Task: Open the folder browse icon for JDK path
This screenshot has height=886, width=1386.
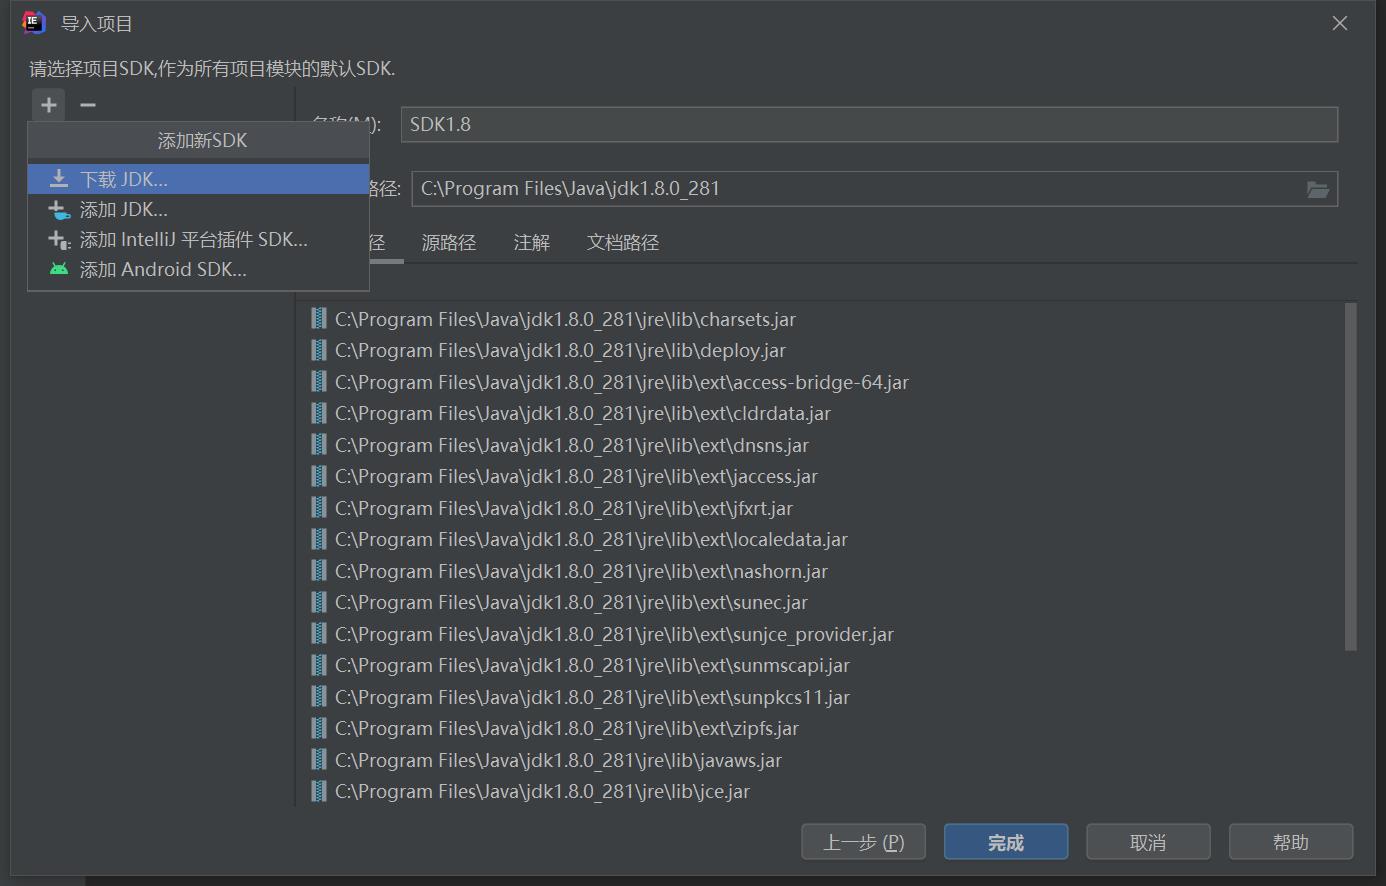Action: click(1318, 189)
